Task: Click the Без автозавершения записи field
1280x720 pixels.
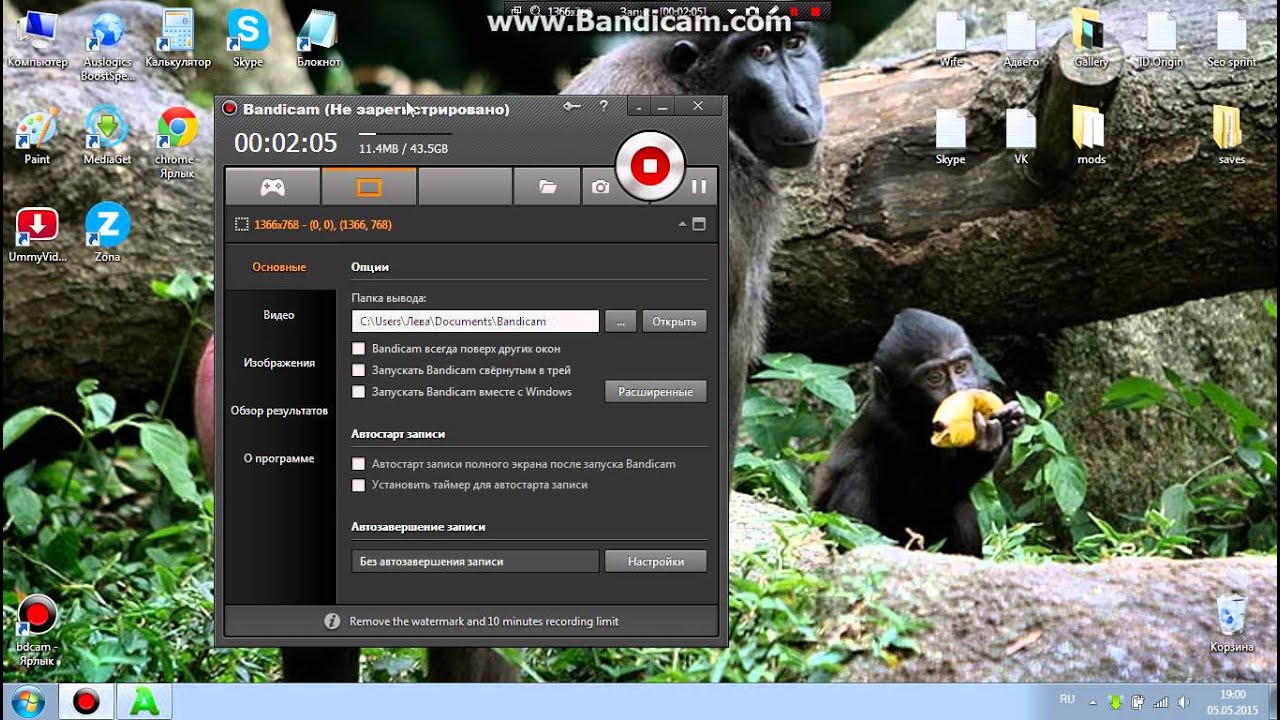Action: [475, 561]
